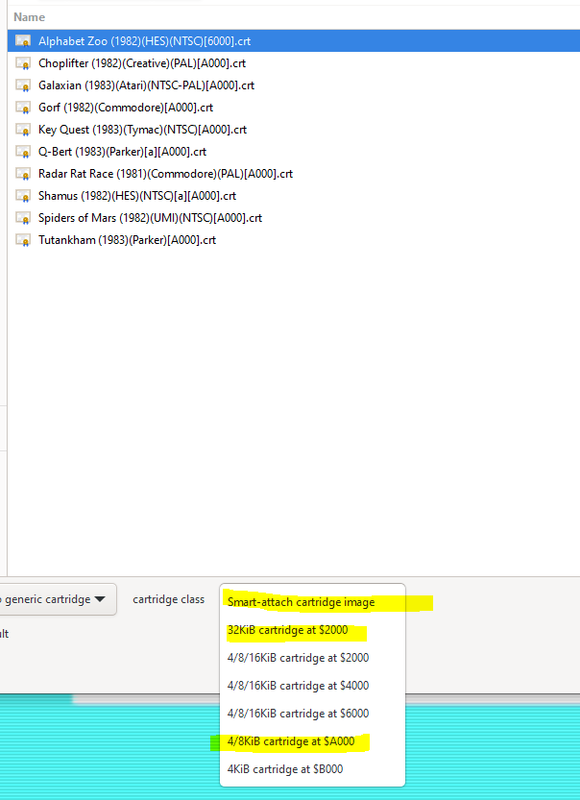
Task: Click the Gorf crt file icon
Action: (x=23, y=107)
